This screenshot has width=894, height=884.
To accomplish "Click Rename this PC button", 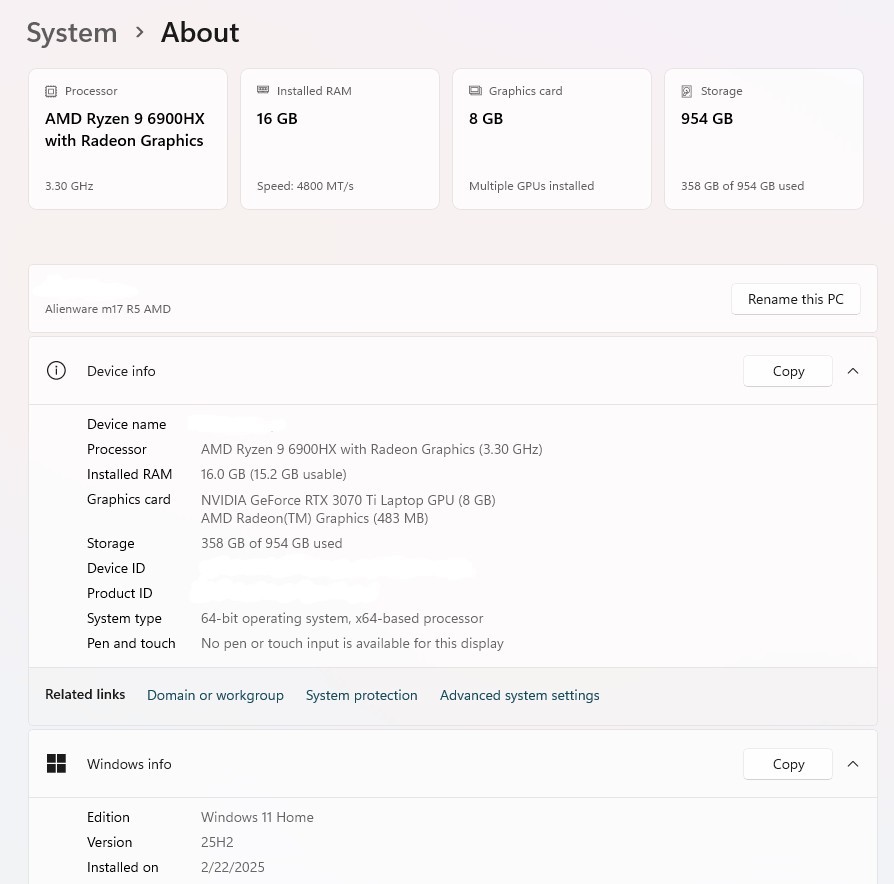I will 795,299.
